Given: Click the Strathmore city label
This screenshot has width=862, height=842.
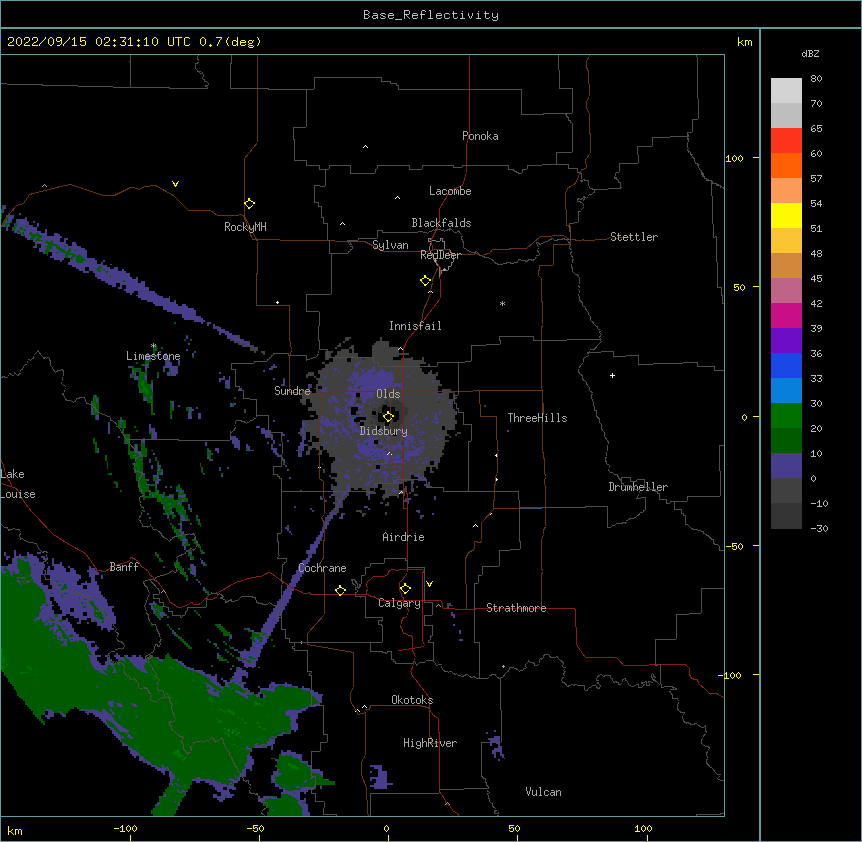Looking at the screenshot, I should point(516,608).
